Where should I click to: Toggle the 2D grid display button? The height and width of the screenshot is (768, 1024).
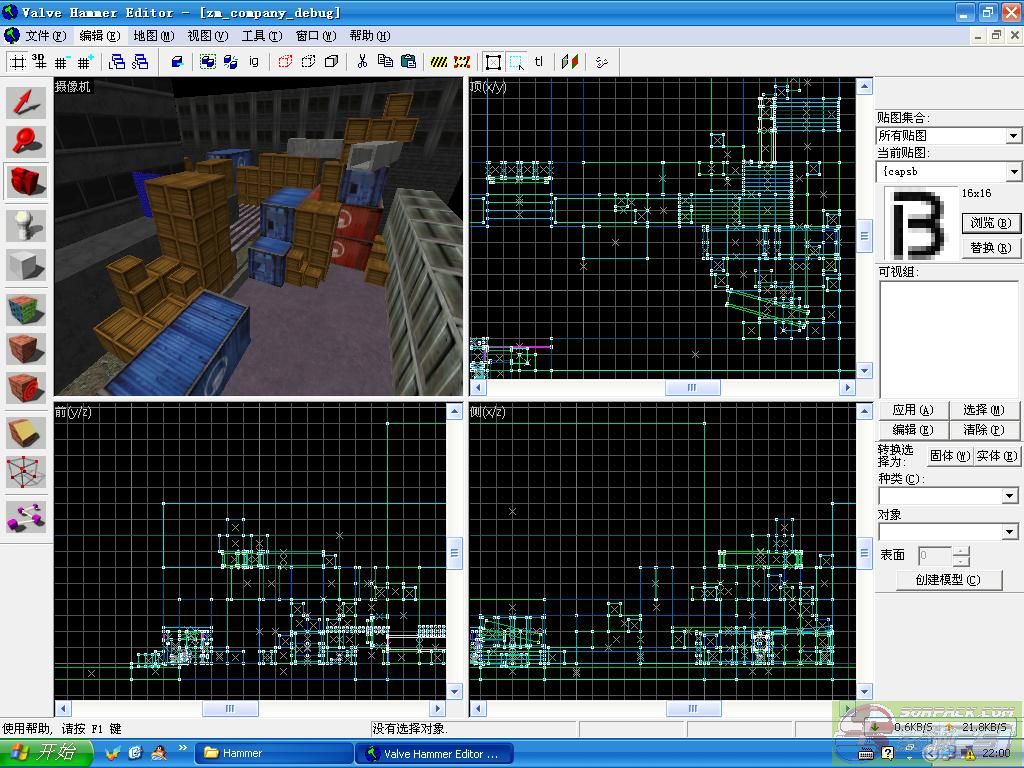click(17, 62)
